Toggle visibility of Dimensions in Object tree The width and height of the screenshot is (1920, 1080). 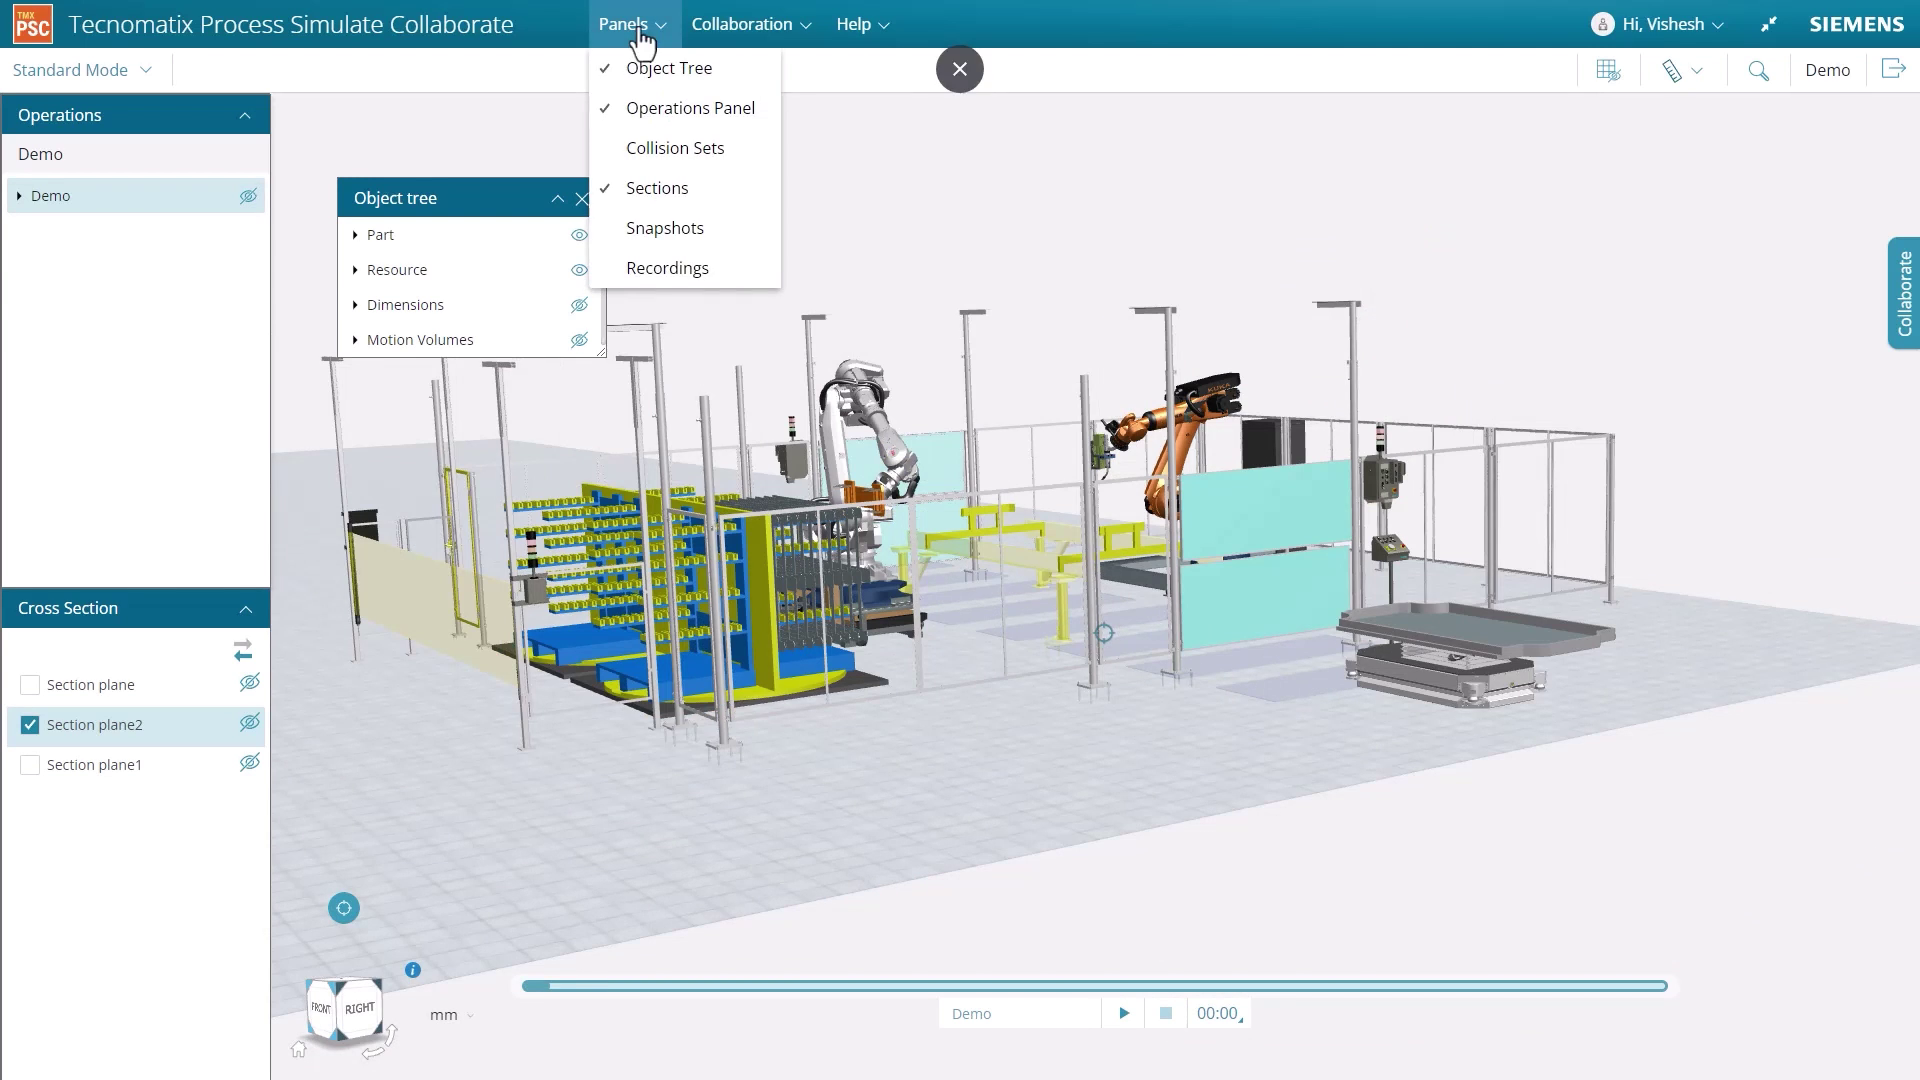point(580,305)
